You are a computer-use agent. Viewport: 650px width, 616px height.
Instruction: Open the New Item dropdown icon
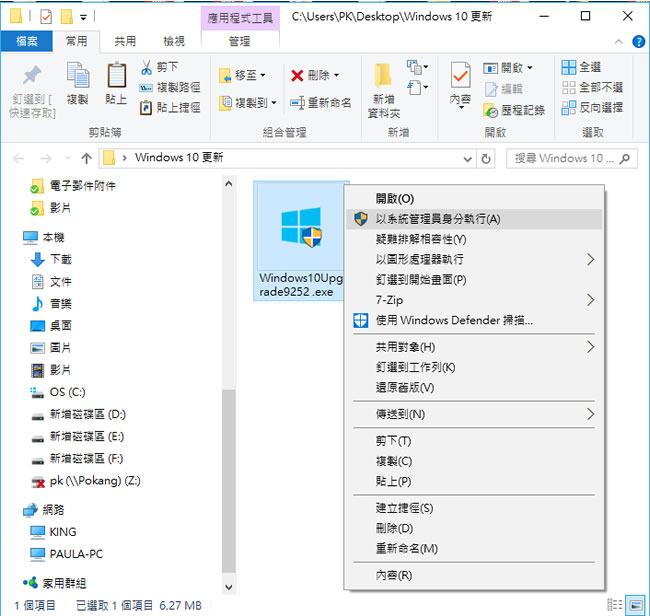417,67
